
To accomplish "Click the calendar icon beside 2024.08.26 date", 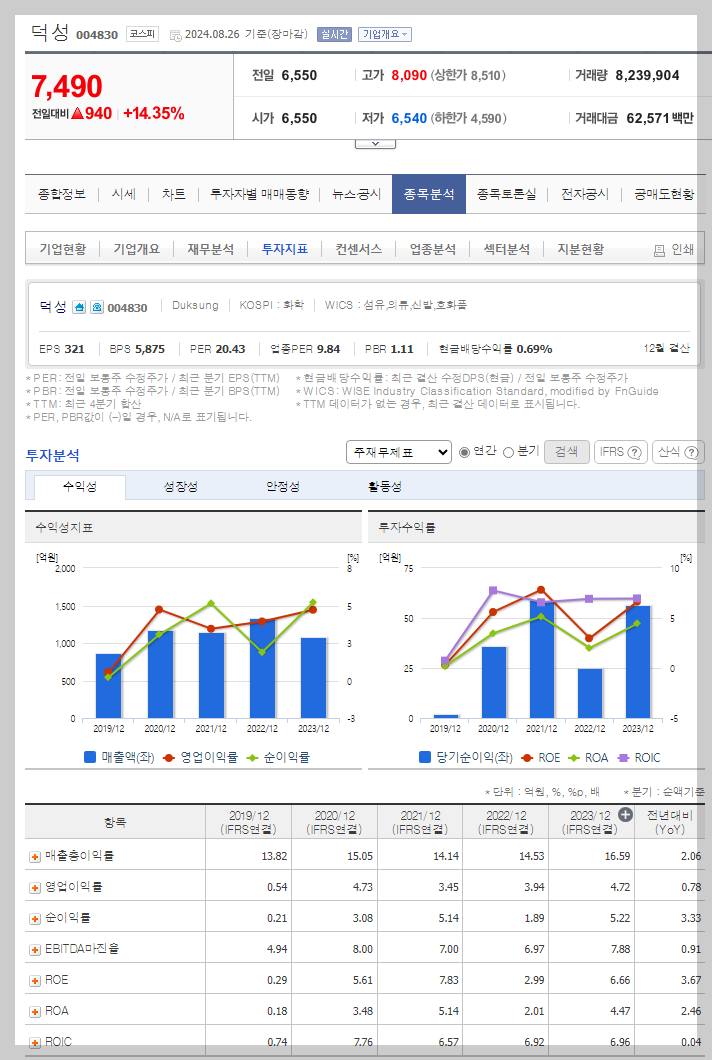I will (x=175, y=34).
